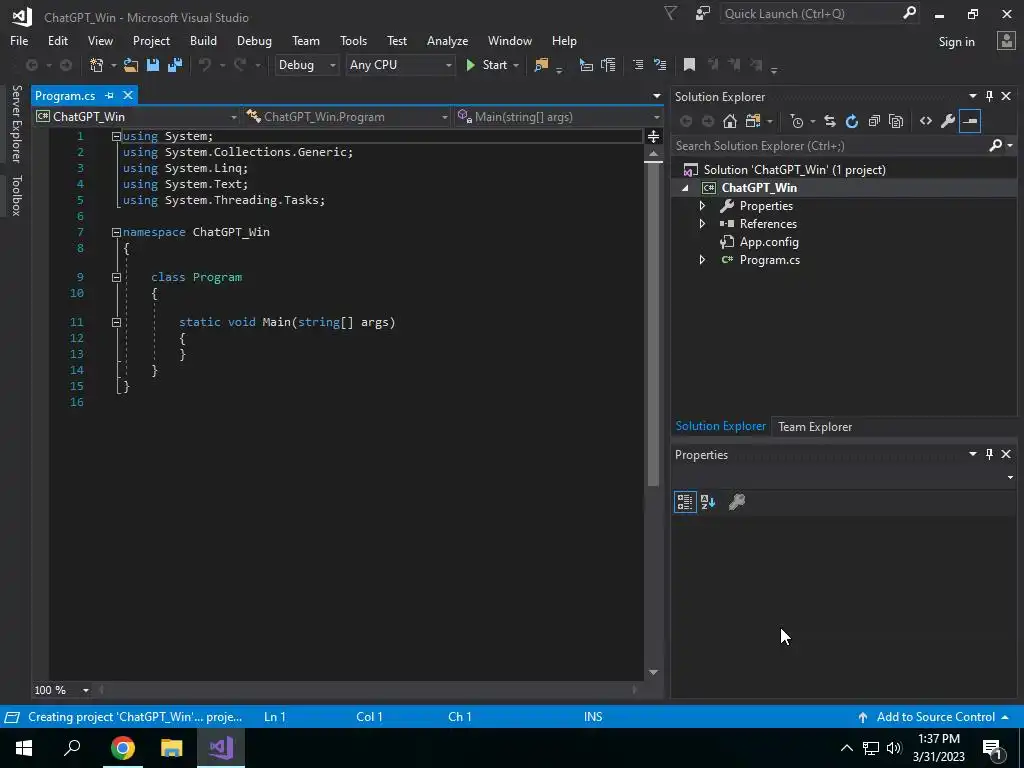Click the View Code icon in Solution Explorer
Viewport: 1024px width, 768px height.
tap(926, 121)
